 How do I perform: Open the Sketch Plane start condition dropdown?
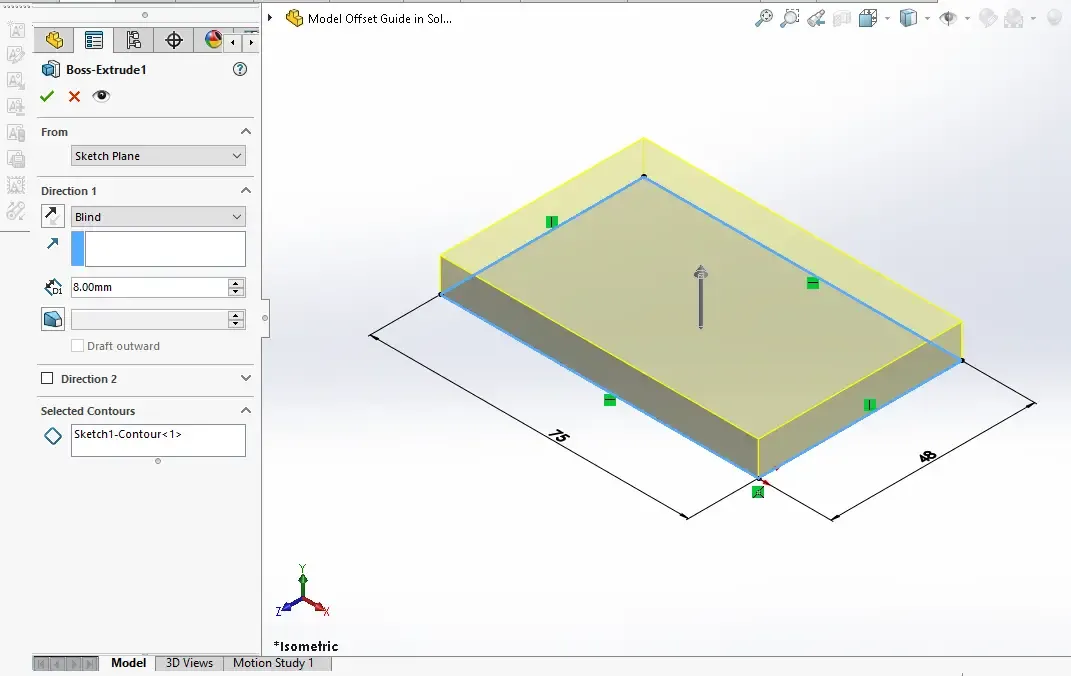[x=158, y=156]
